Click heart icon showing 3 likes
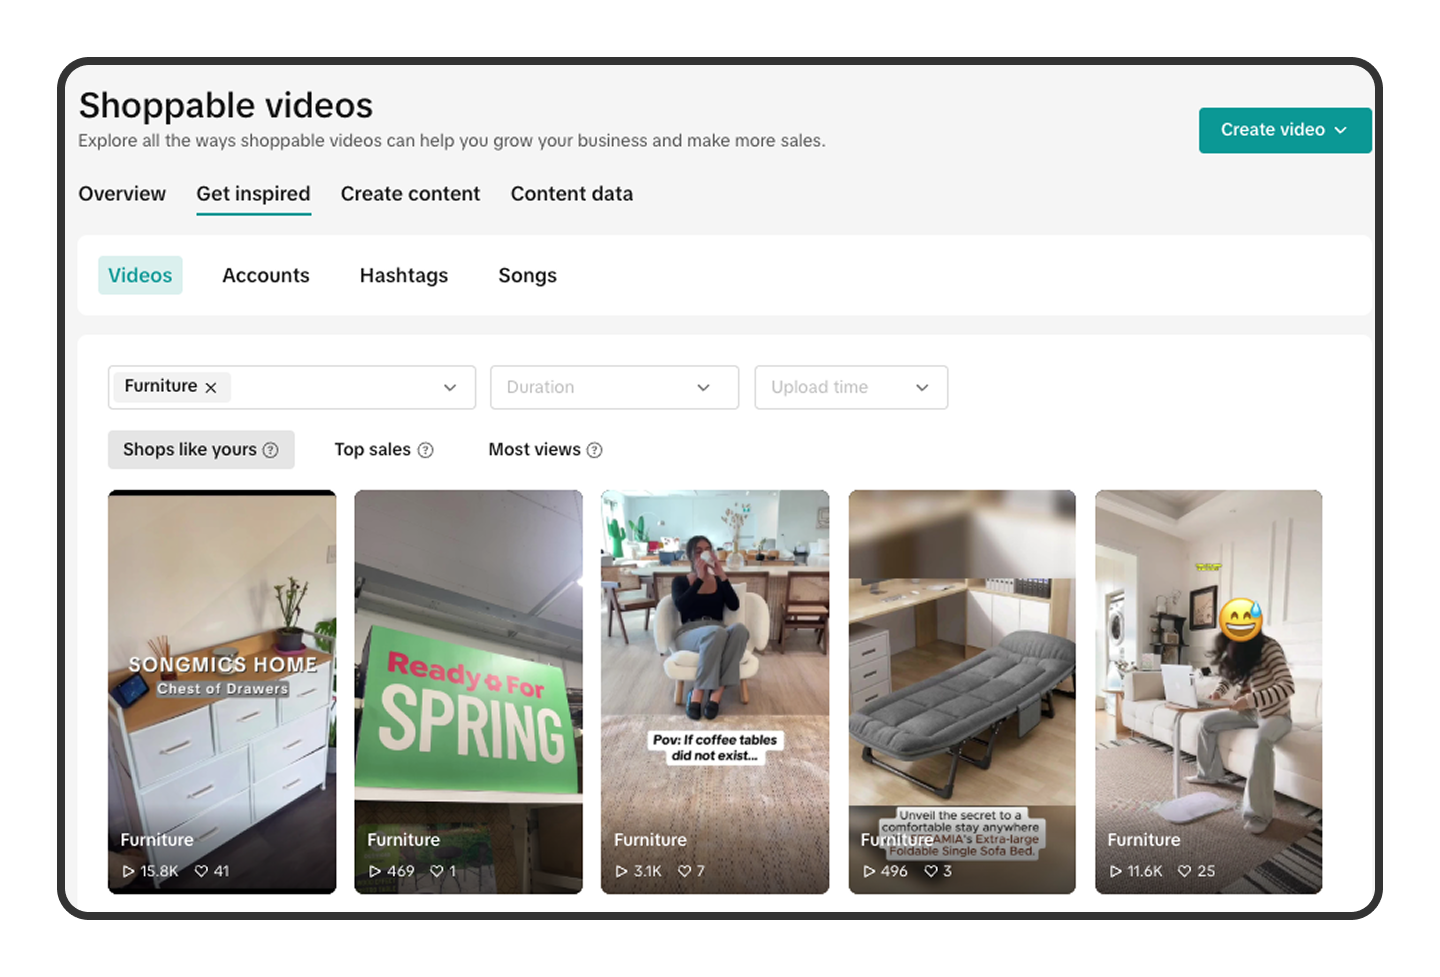 click(x=931, y=872)
